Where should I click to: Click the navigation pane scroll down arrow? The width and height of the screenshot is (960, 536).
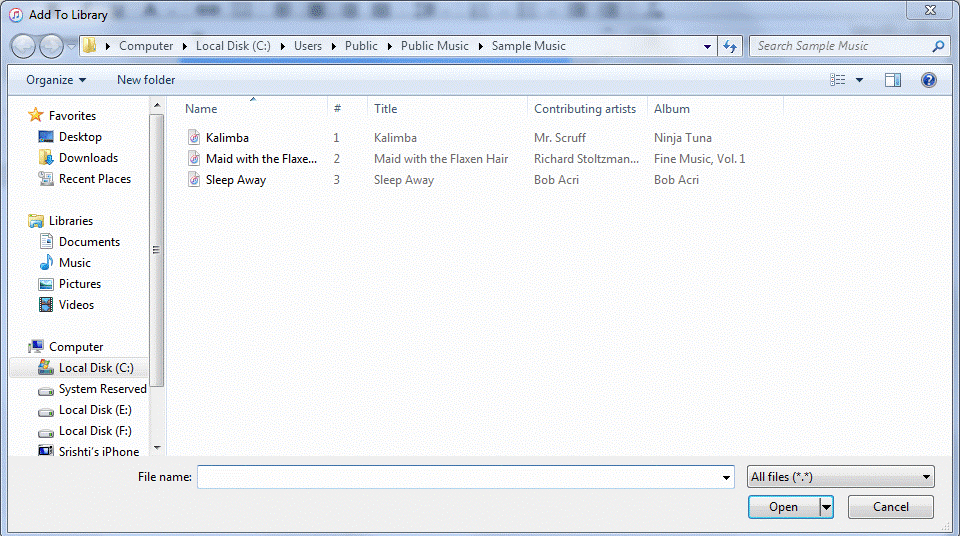(x=157, y=448)
